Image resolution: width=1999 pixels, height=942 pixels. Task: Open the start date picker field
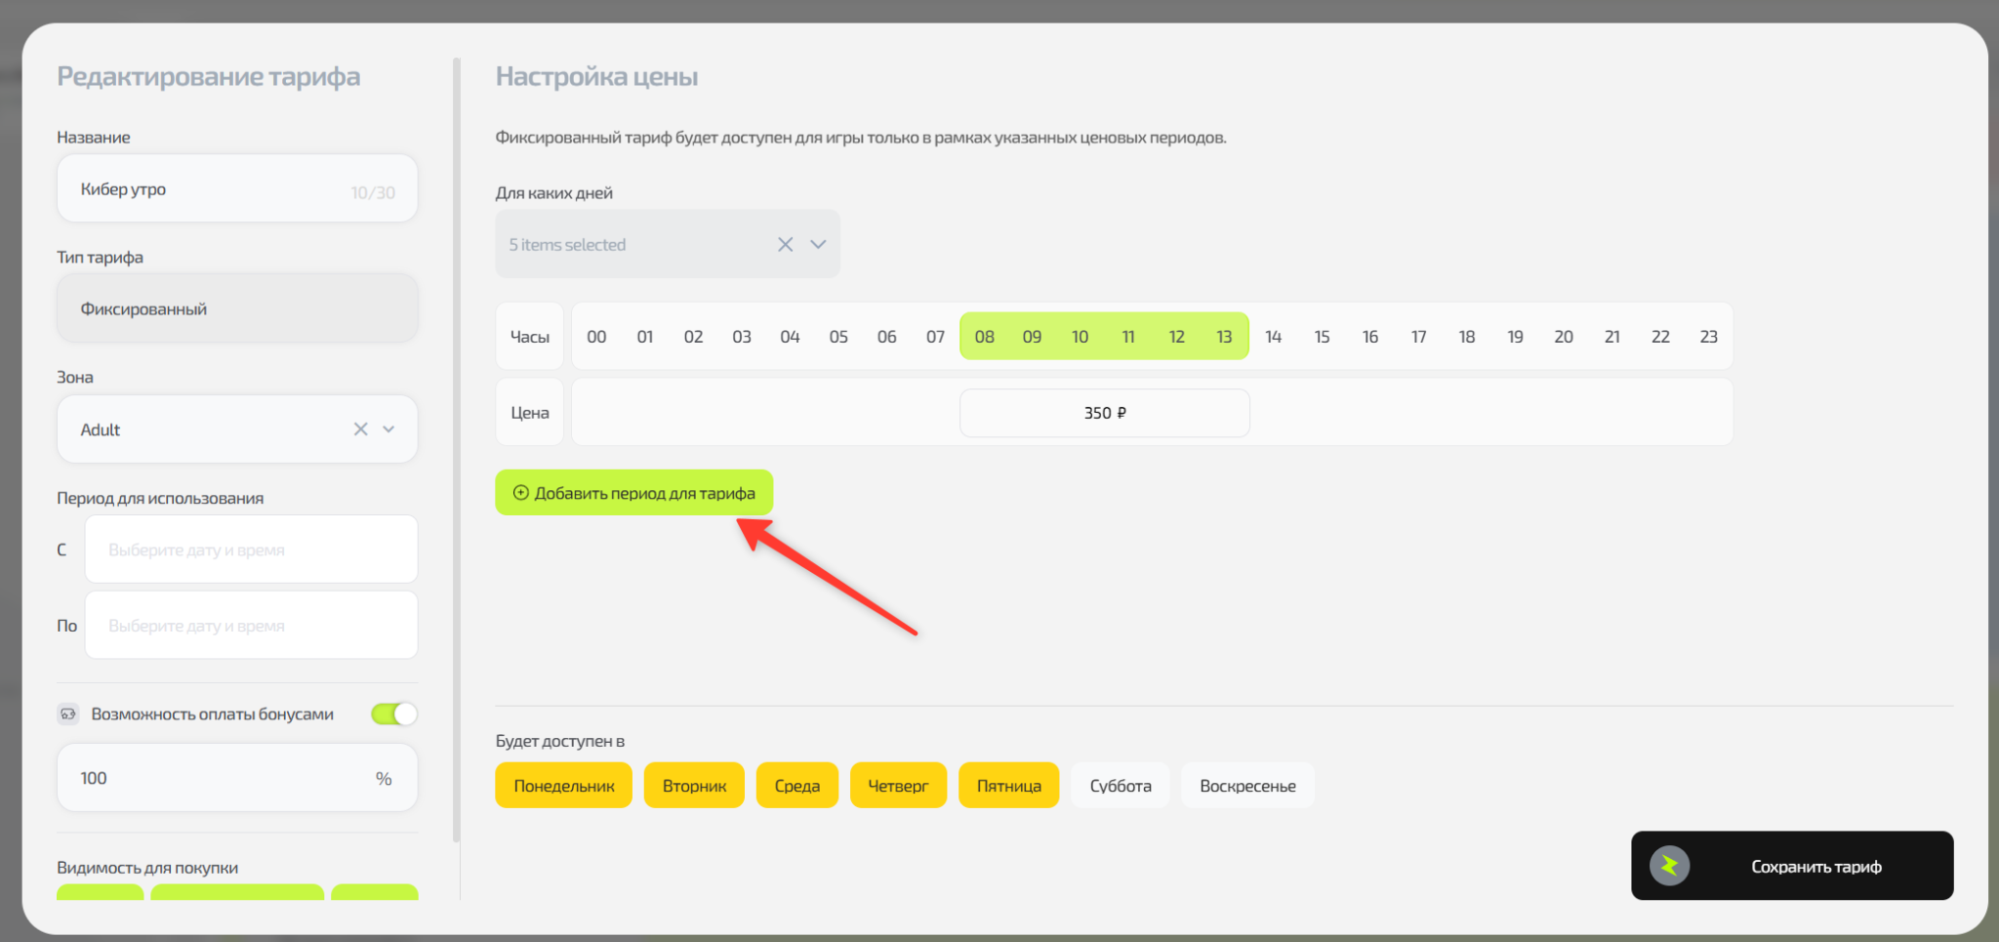(251, 550)
